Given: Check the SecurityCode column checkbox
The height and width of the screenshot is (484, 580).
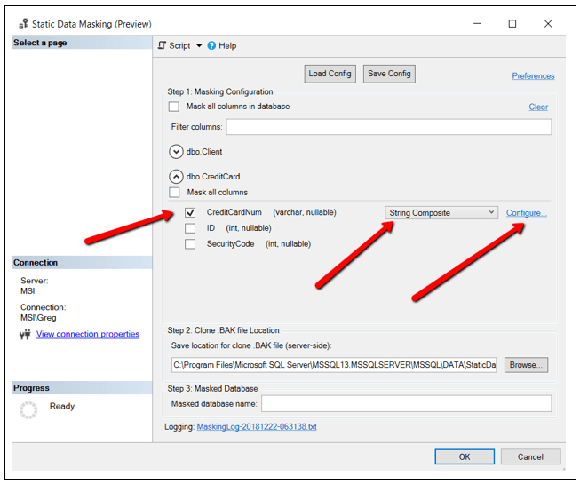Looking at the screenshot, I should 190,244.
